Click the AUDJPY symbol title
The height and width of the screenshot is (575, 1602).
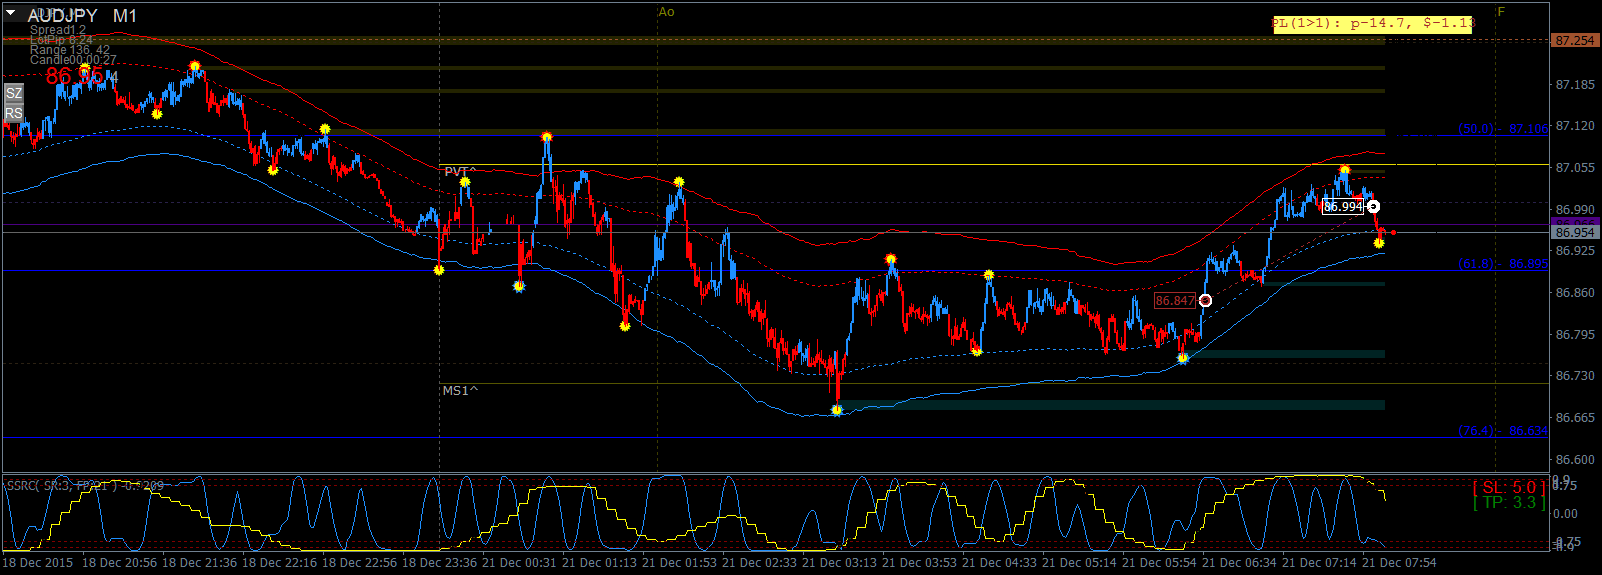click(62, 16)
